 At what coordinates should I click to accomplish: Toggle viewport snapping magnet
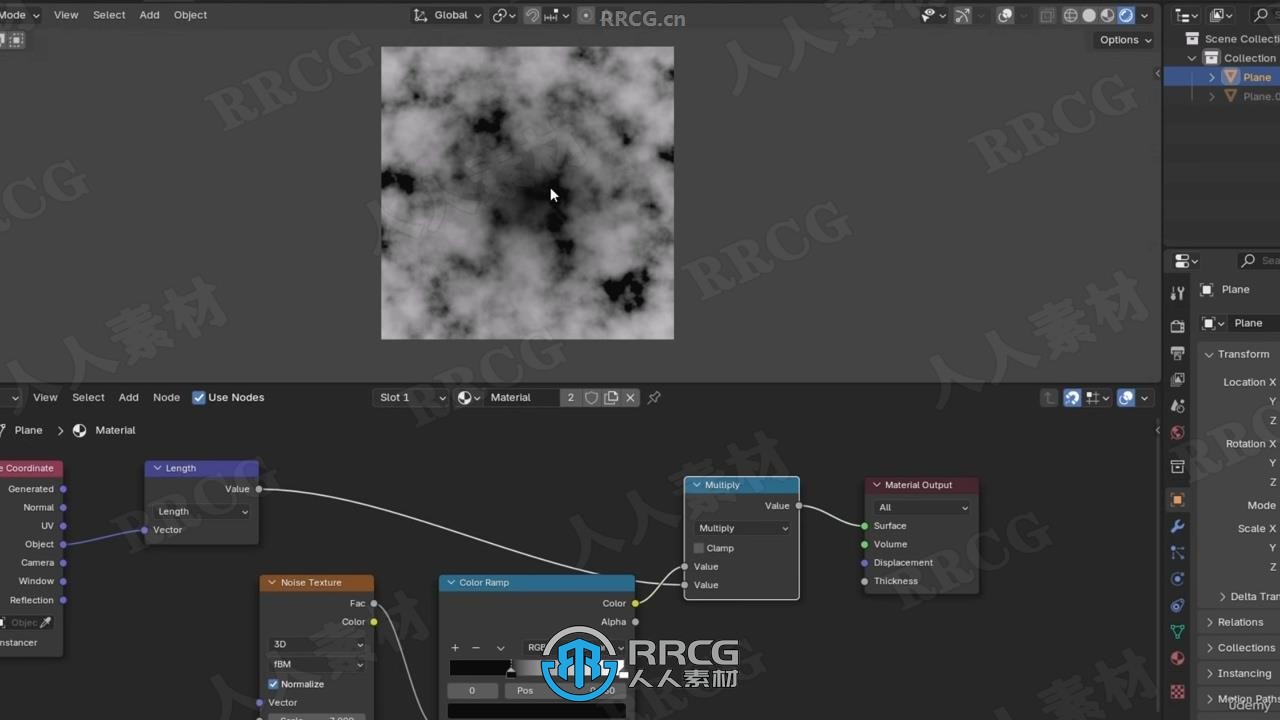(x=533, y=15)
